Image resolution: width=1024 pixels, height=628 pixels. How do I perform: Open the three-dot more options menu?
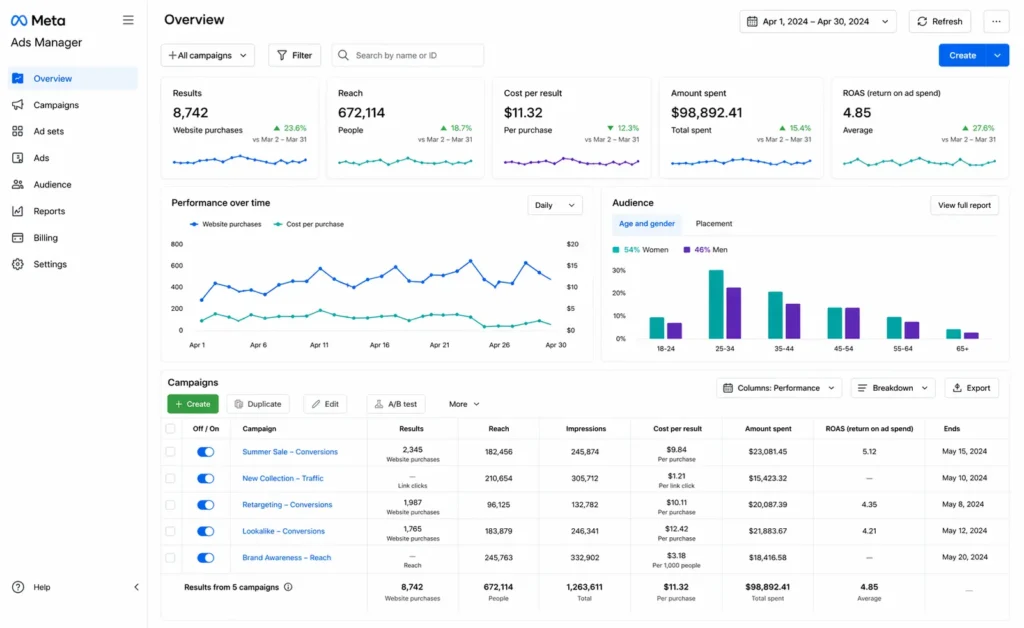(x=998, y=21)
